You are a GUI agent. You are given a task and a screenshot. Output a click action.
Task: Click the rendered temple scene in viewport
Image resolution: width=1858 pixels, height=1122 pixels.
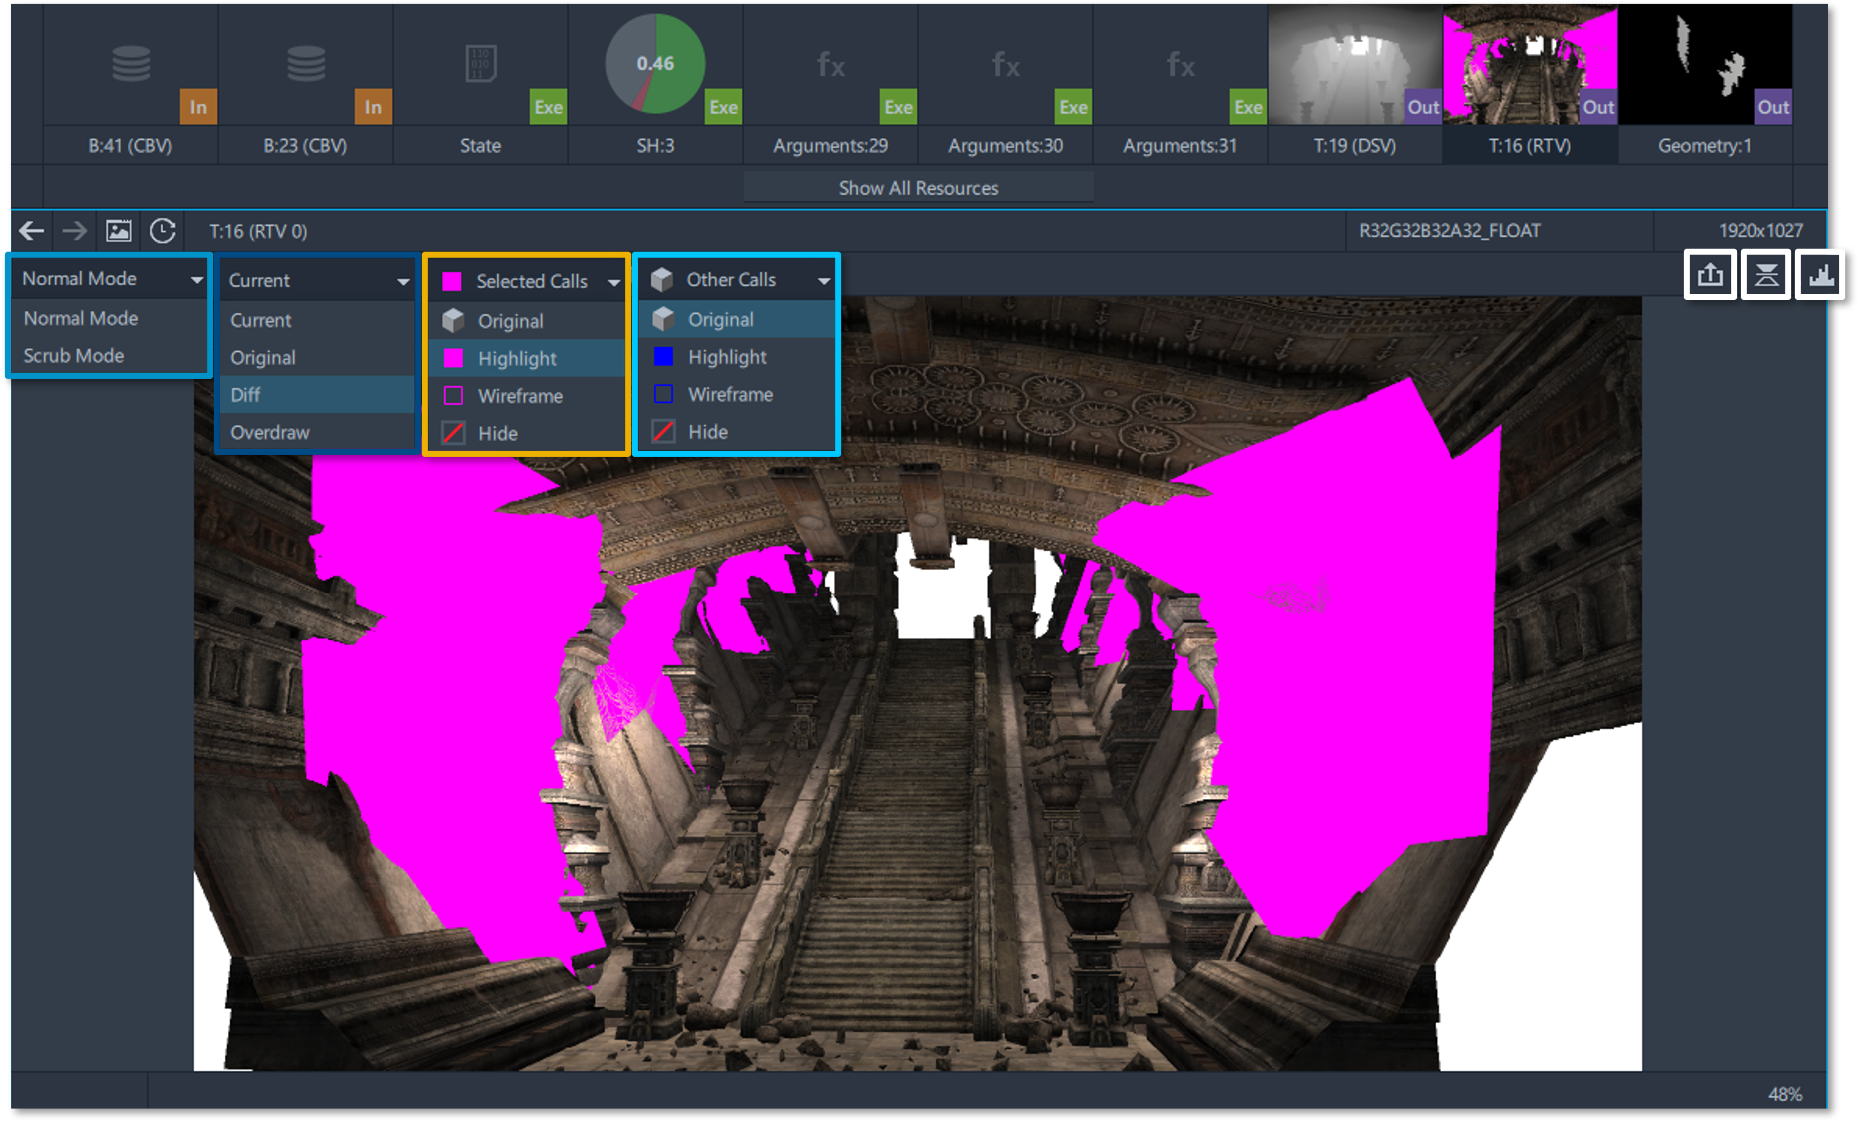click(917, 684)
